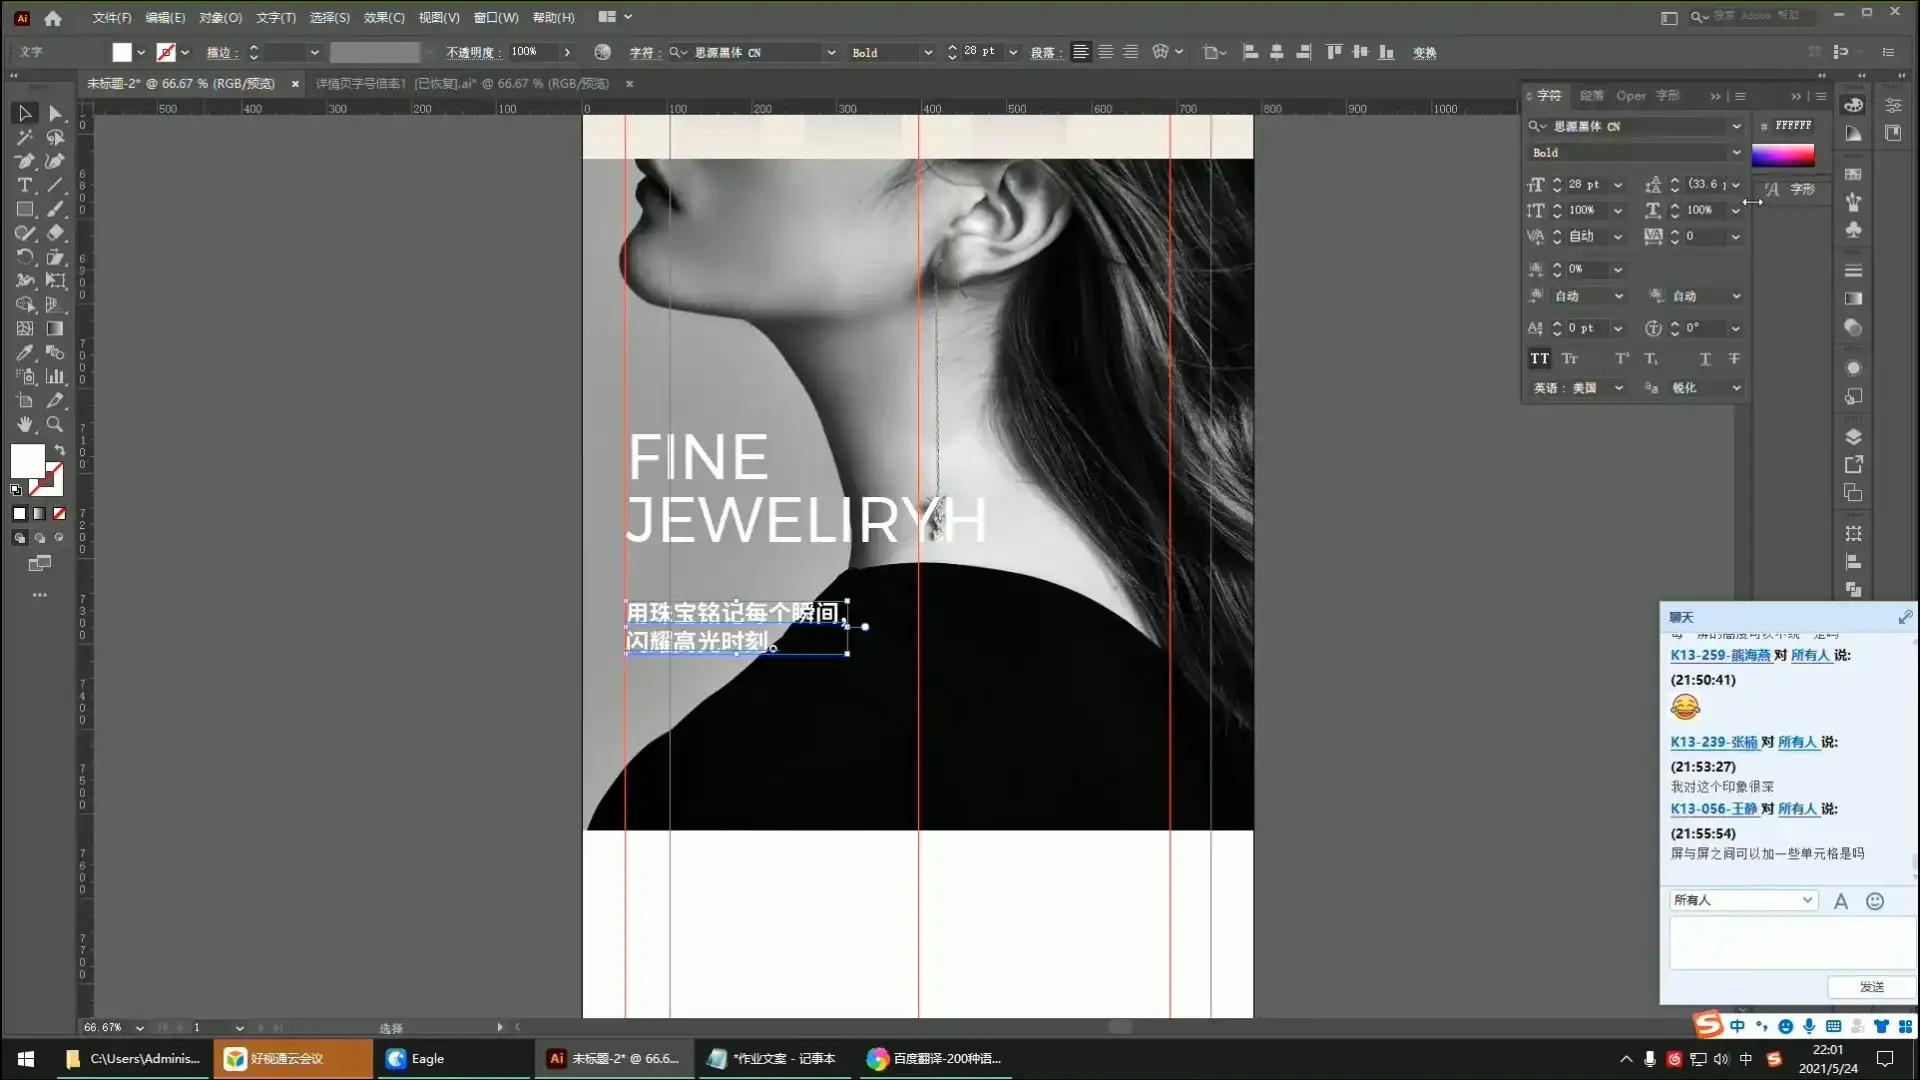
Task: Switch to the 段落 panel tab
Action: [x=1591, y=96]
